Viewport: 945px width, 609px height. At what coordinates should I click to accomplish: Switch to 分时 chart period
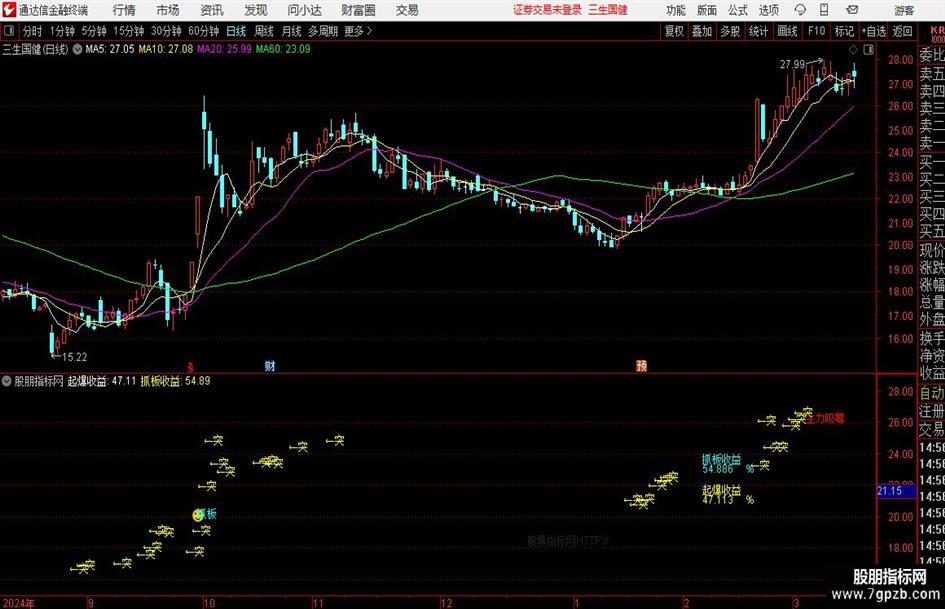click(x=33, y=31)
